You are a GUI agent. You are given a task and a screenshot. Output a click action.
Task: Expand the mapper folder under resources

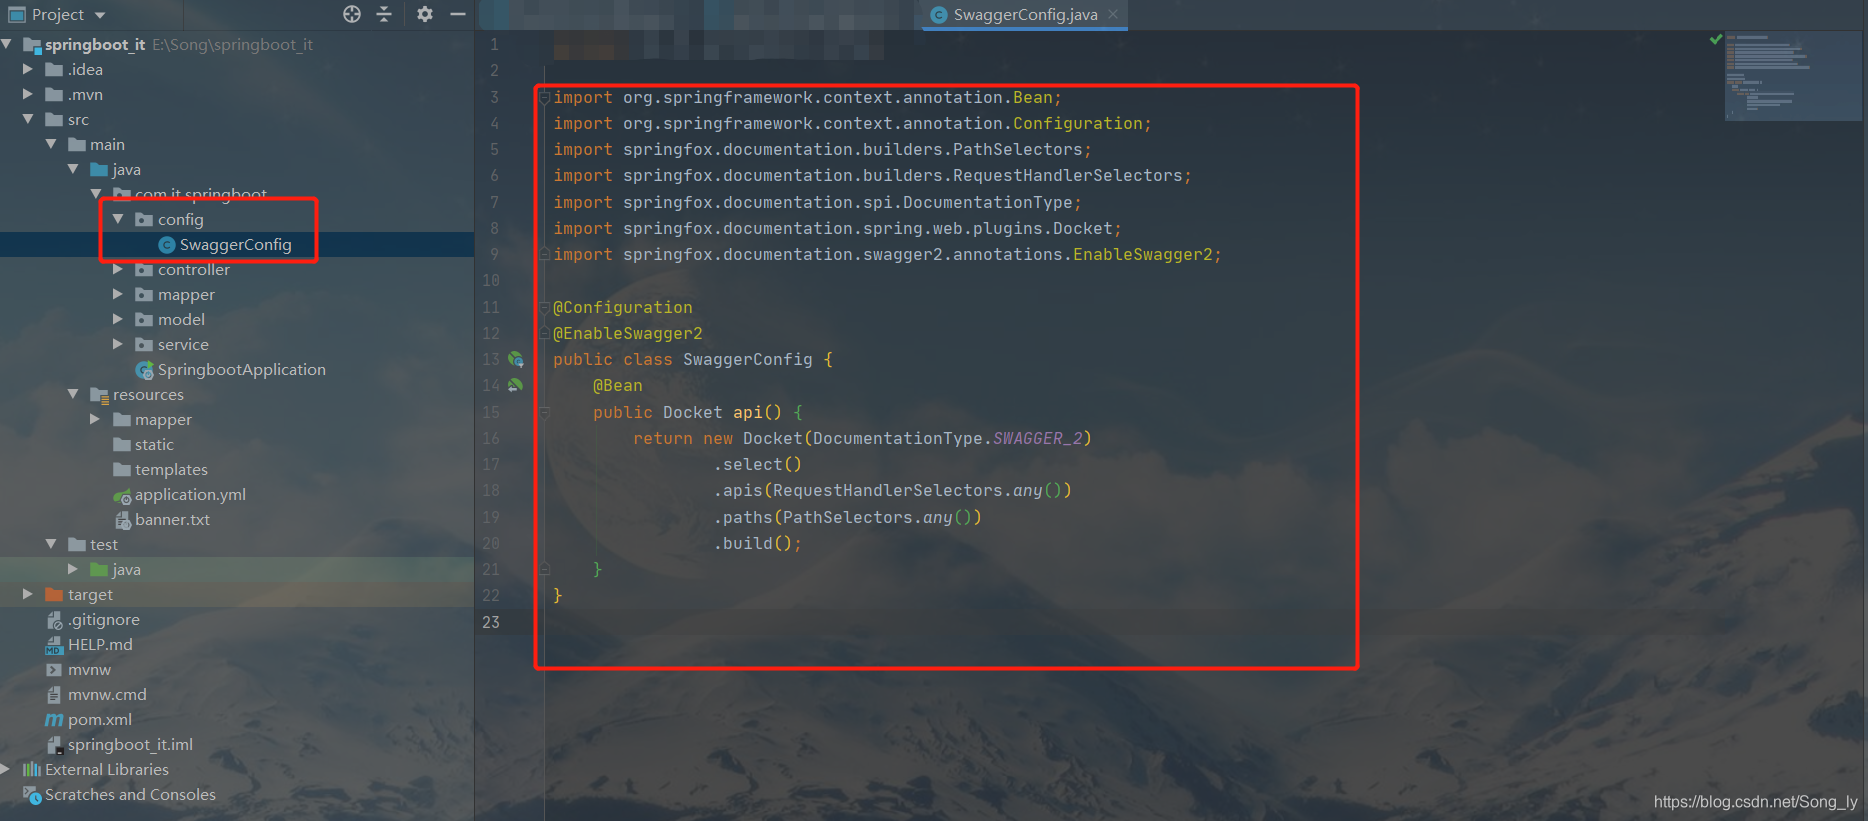[96, 419]
